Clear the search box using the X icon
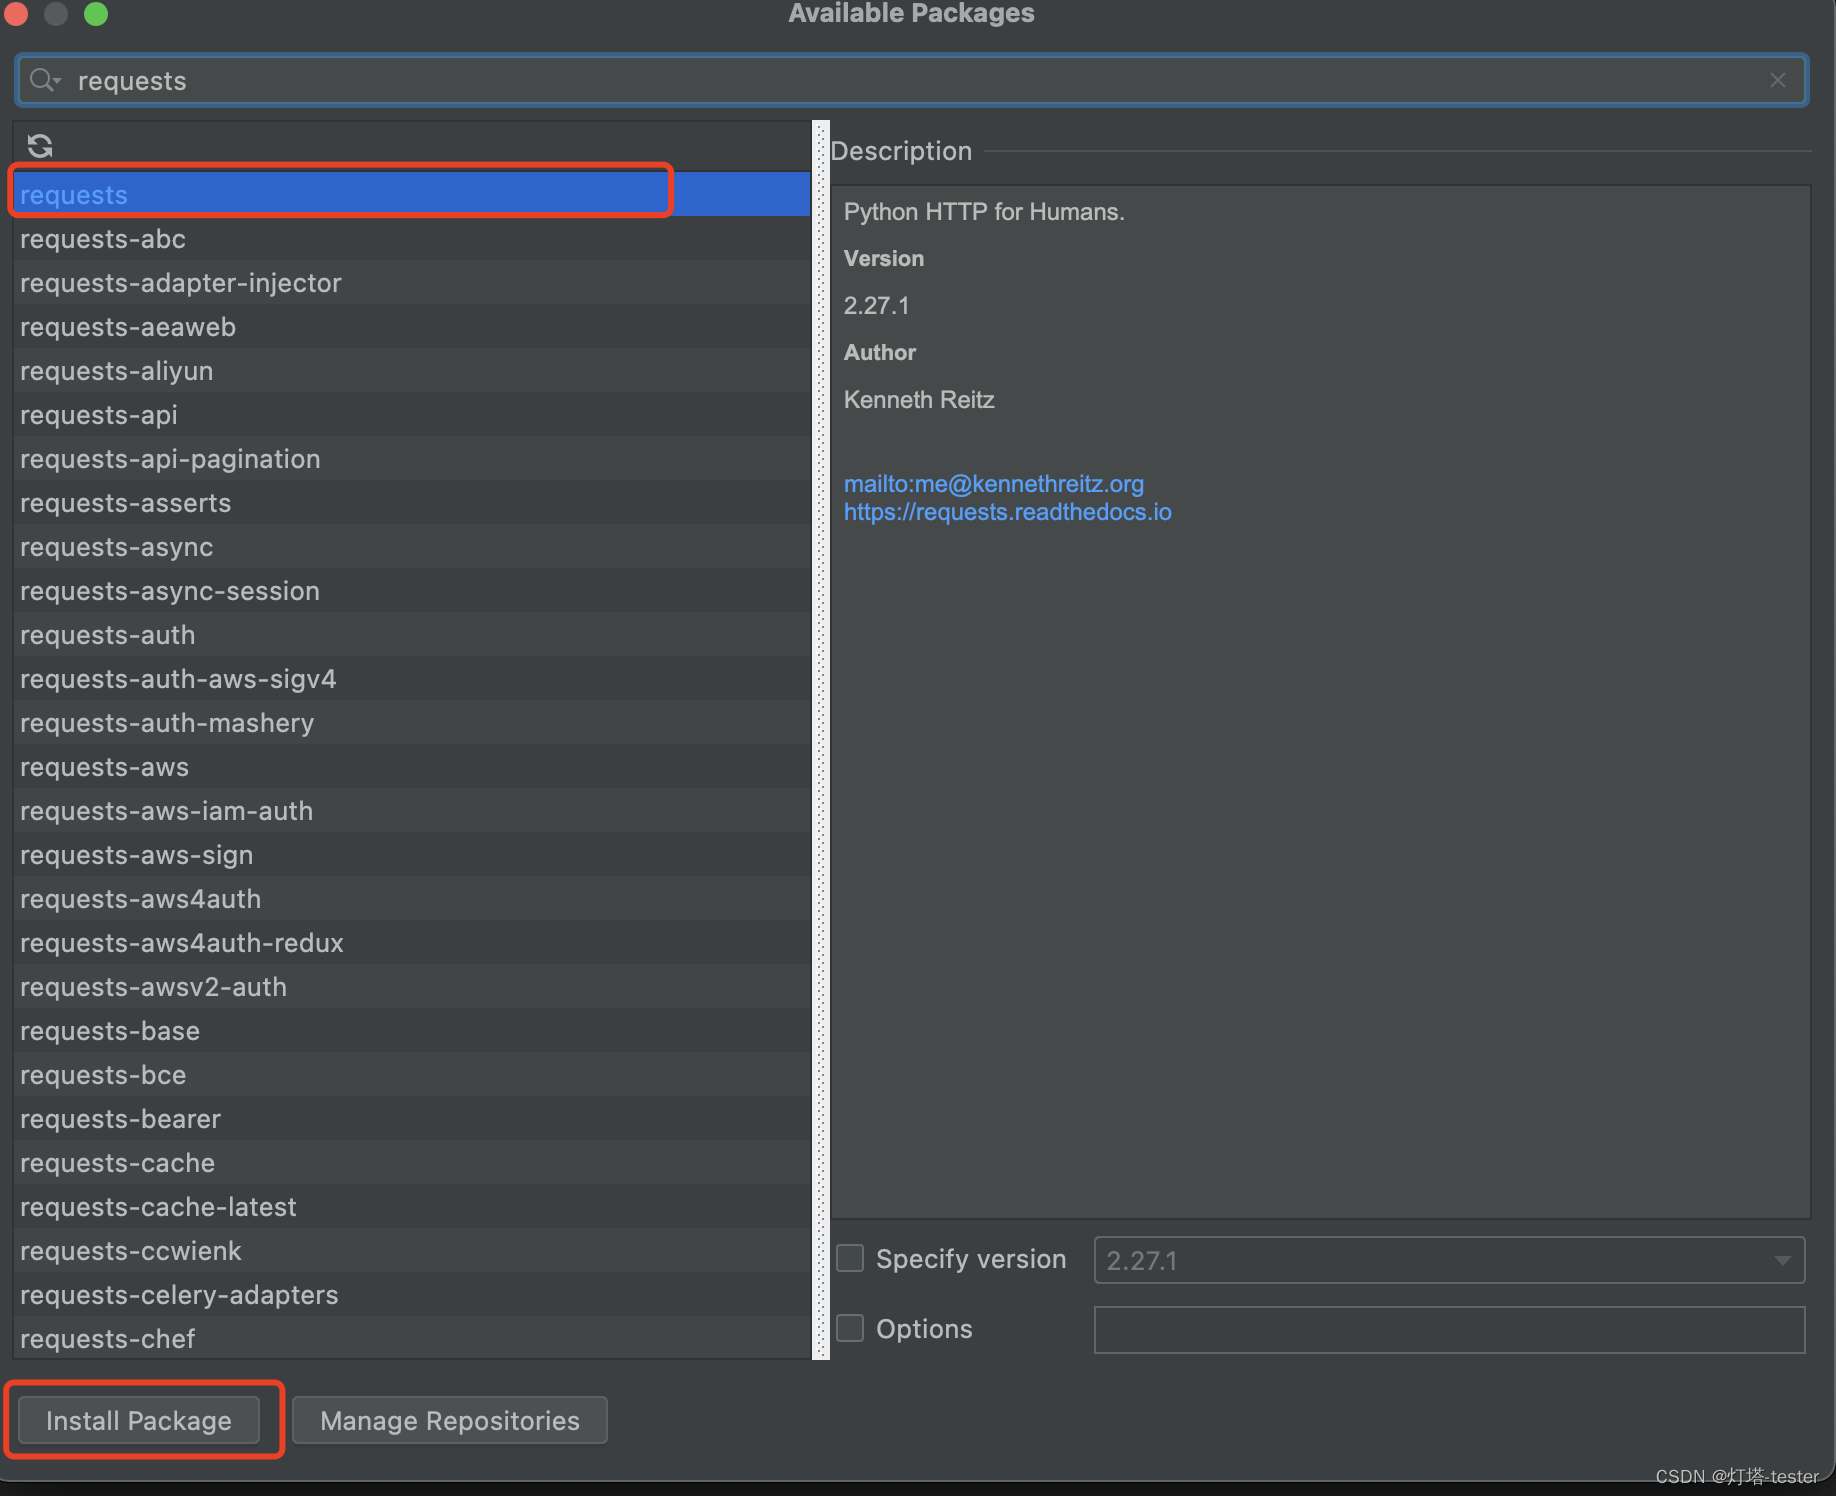The image size is (1836, 1496). [x=1779, y=80]
